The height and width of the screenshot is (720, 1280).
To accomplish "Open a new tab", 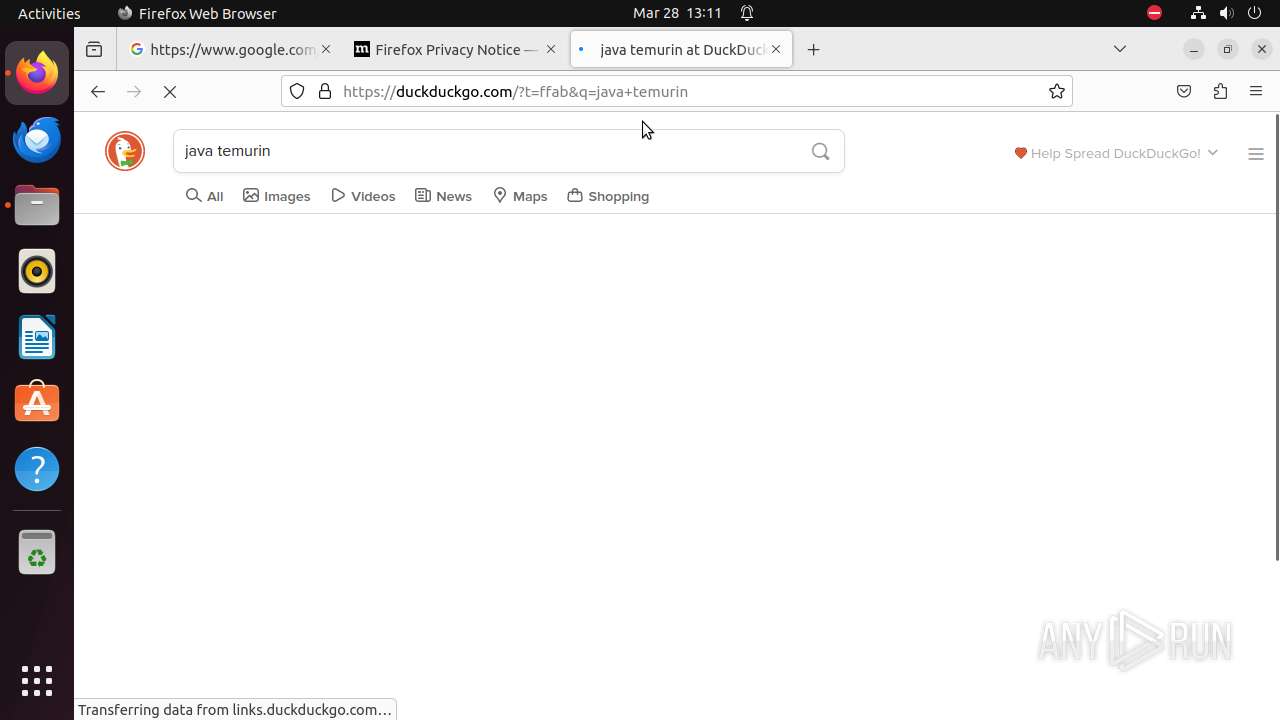I will point(814,50).
